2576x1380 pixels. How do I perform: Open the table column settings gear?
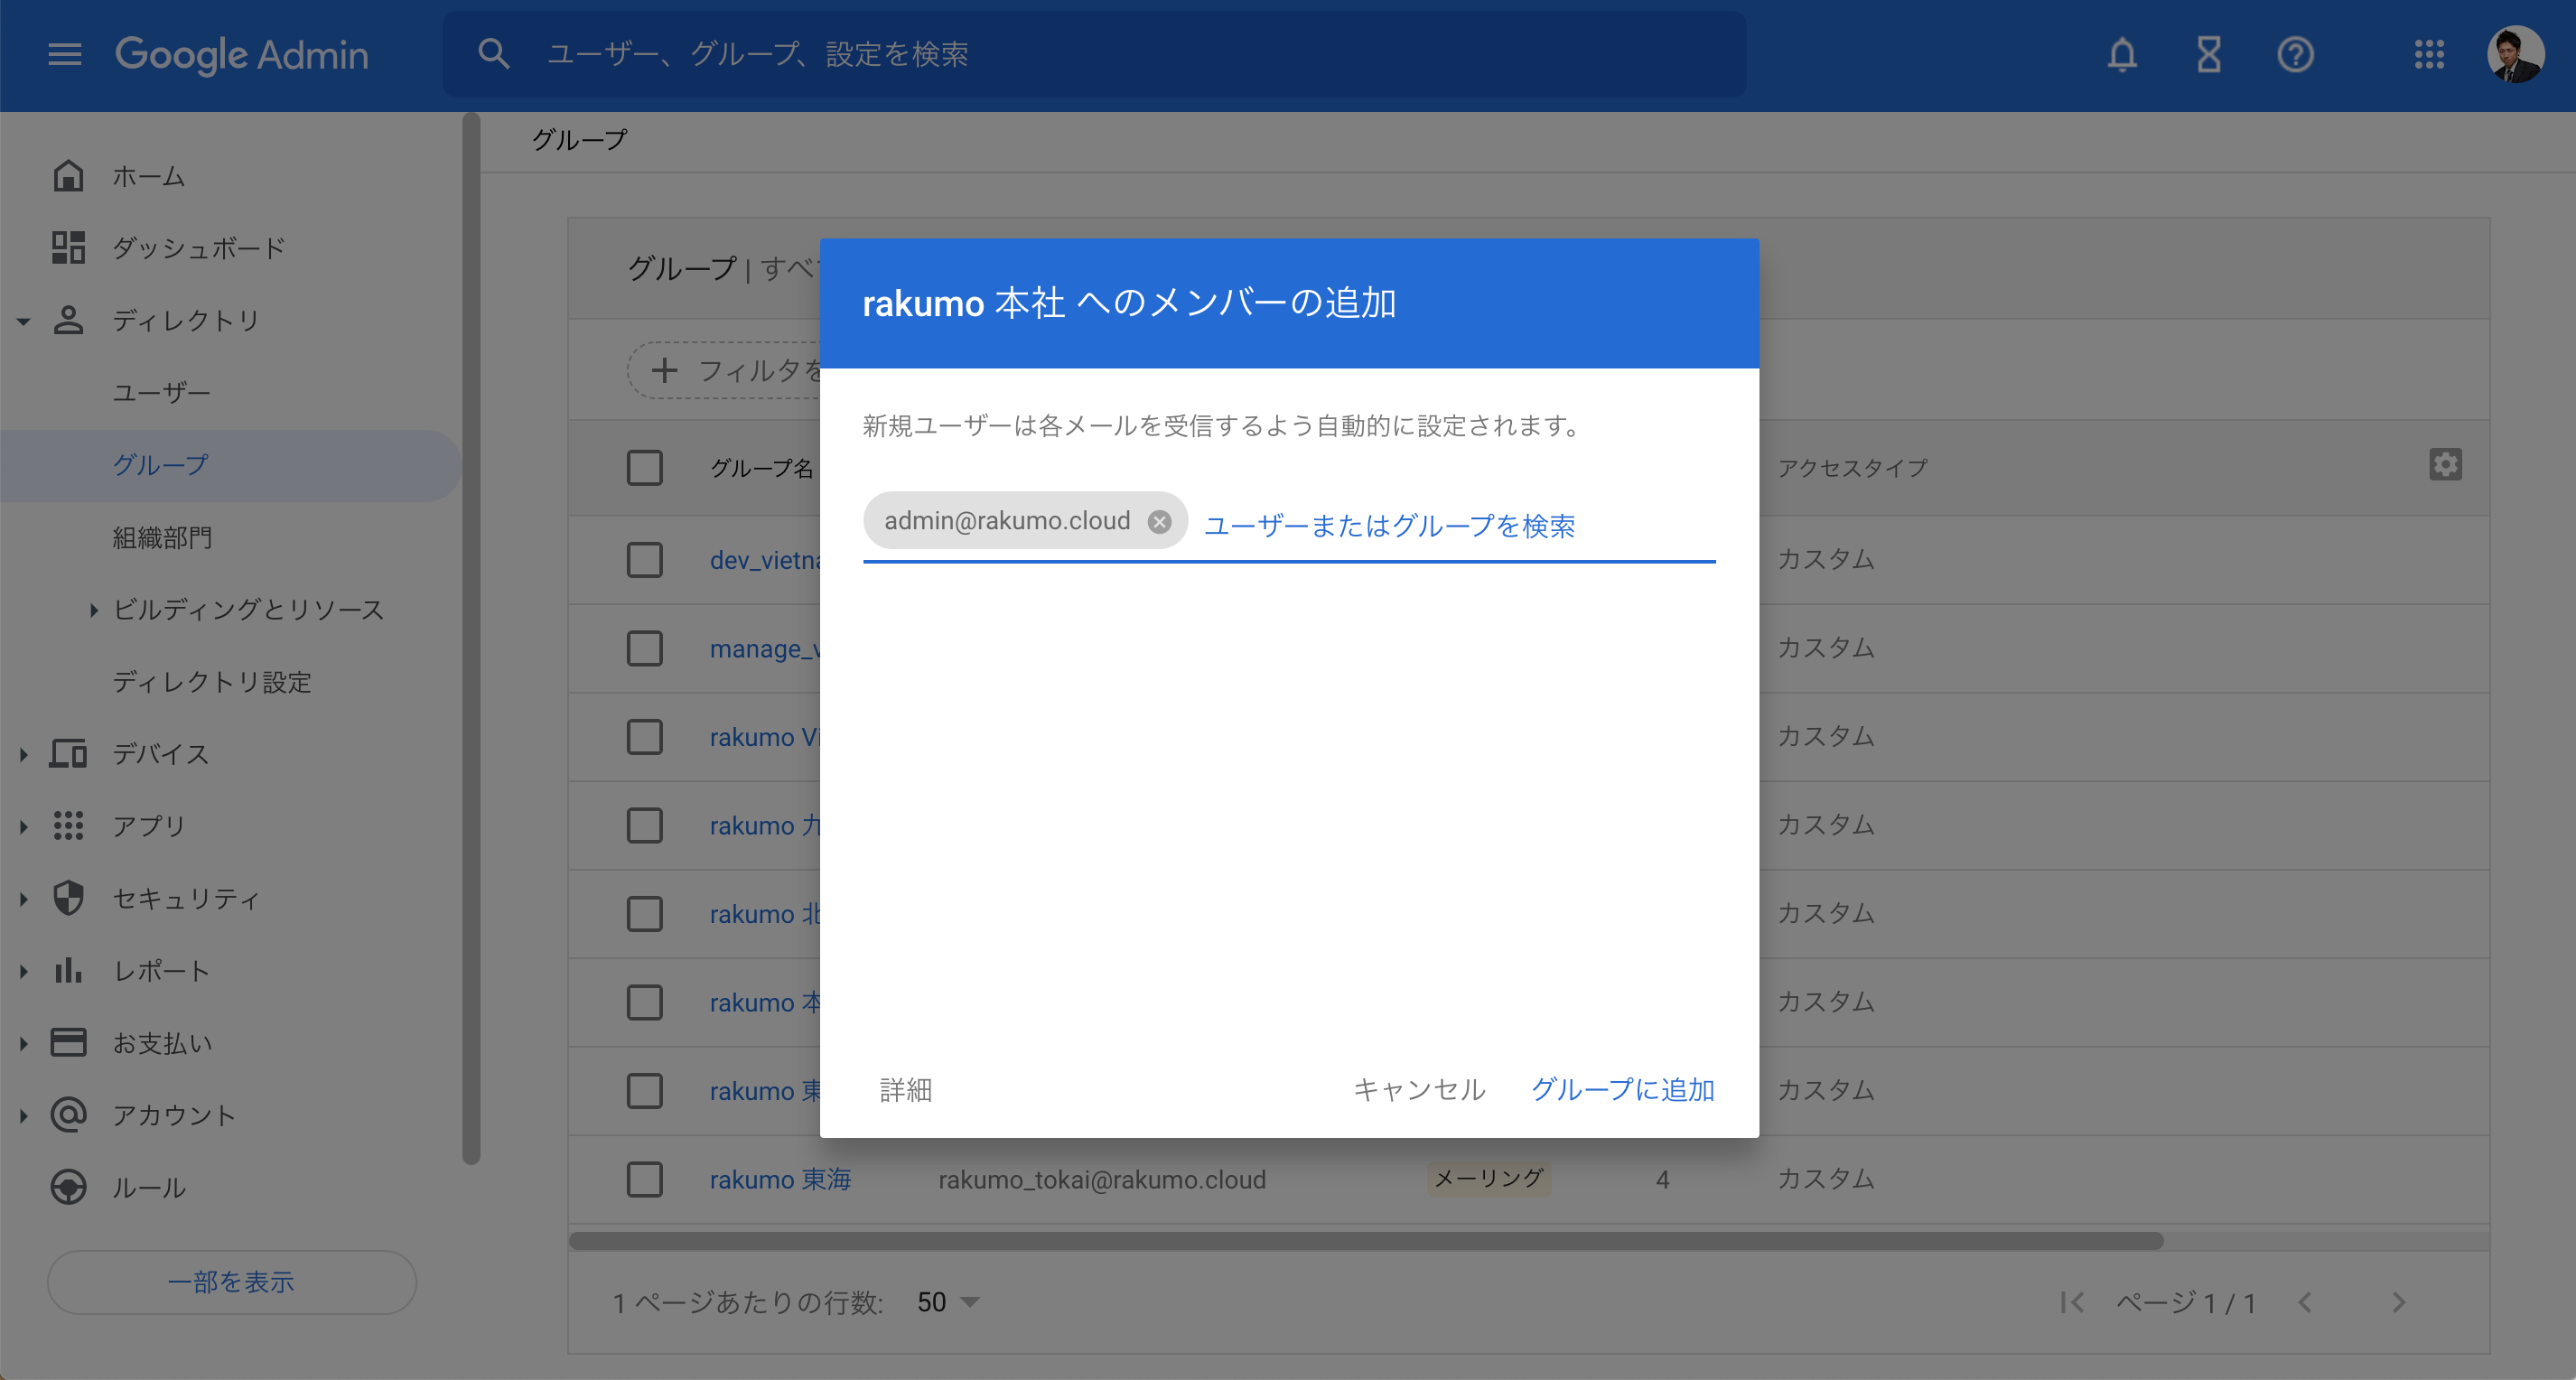[x=2445, y=465]
